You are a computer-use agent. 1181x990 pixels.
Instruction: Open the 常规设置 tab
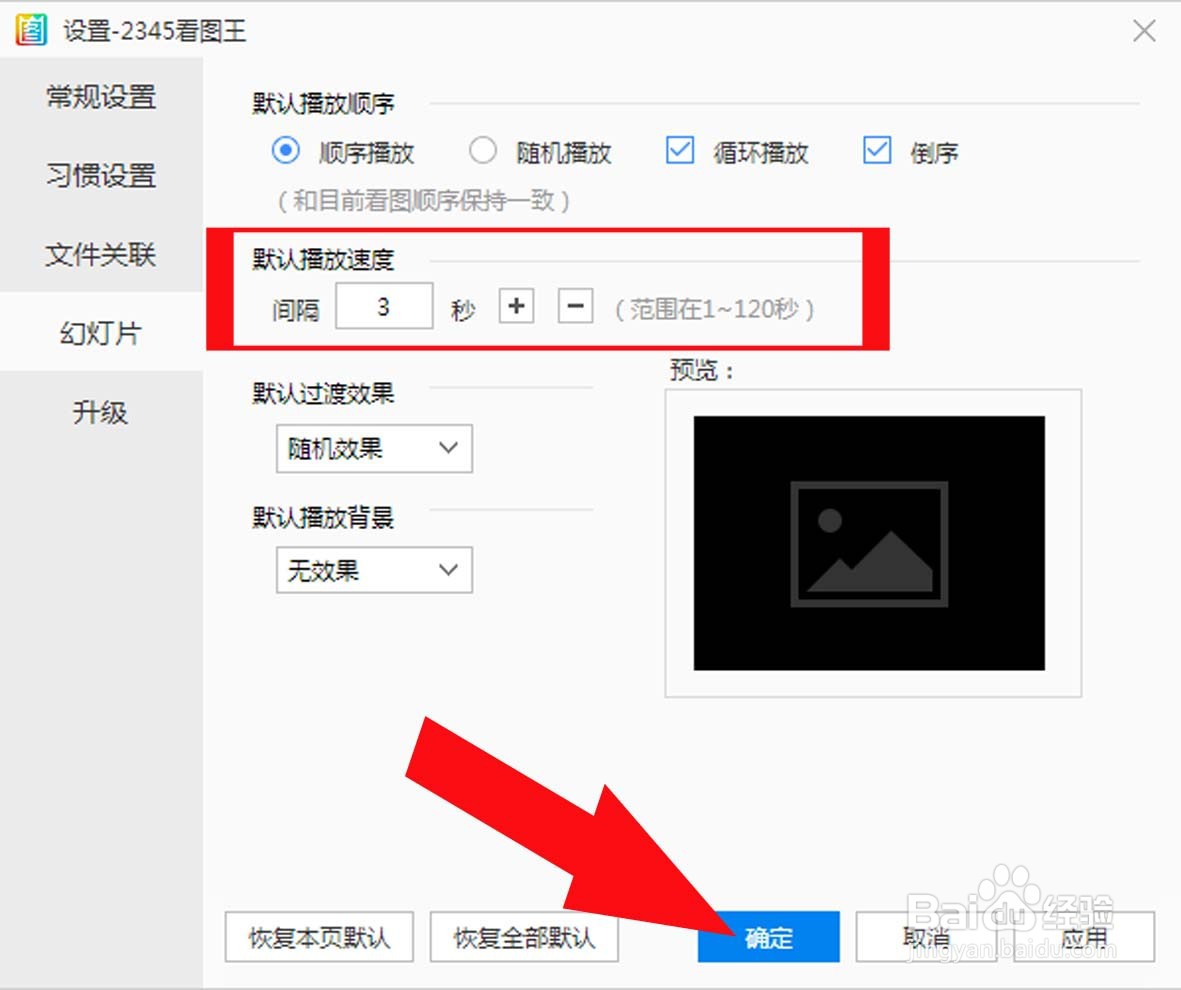[101, 97]
